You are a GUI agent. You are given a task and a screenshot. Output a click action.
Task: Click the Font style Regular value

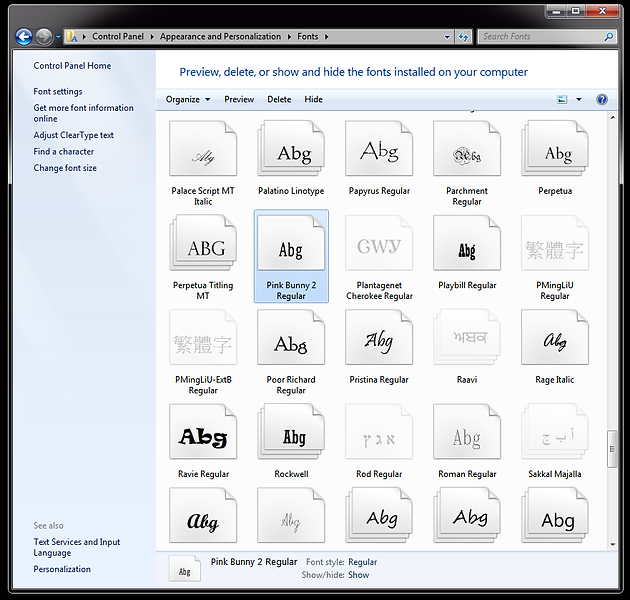(x=362, y=562)
